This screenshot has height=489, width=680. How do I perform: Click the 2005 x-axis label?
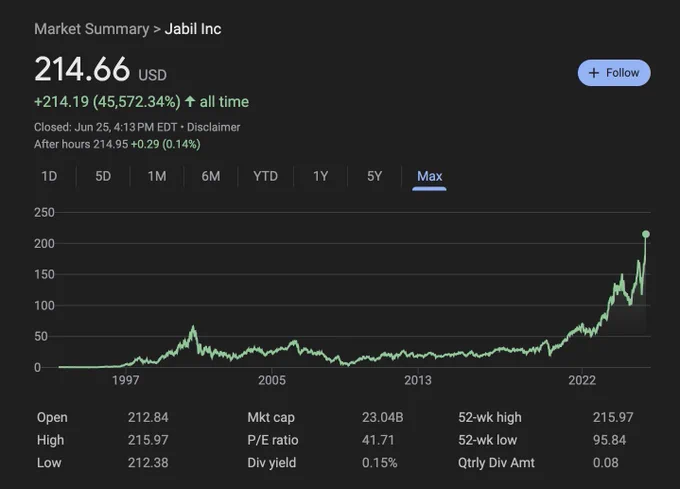[x=272, y=380]
